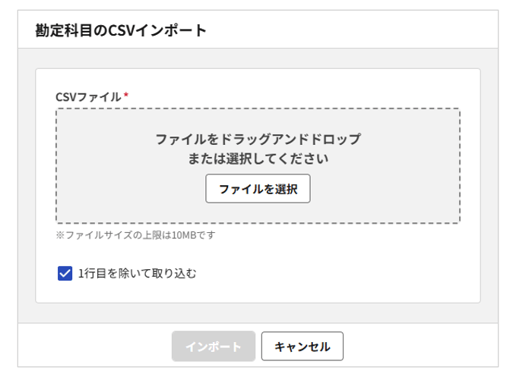Select the ※ mark before the size note

pyautogui.click(x=60, y=235)
